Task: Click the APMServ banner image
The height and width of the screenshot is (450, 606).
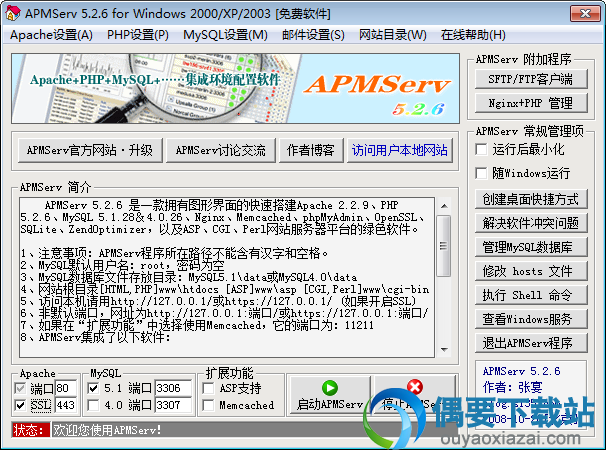Action: tap(235, 89)
